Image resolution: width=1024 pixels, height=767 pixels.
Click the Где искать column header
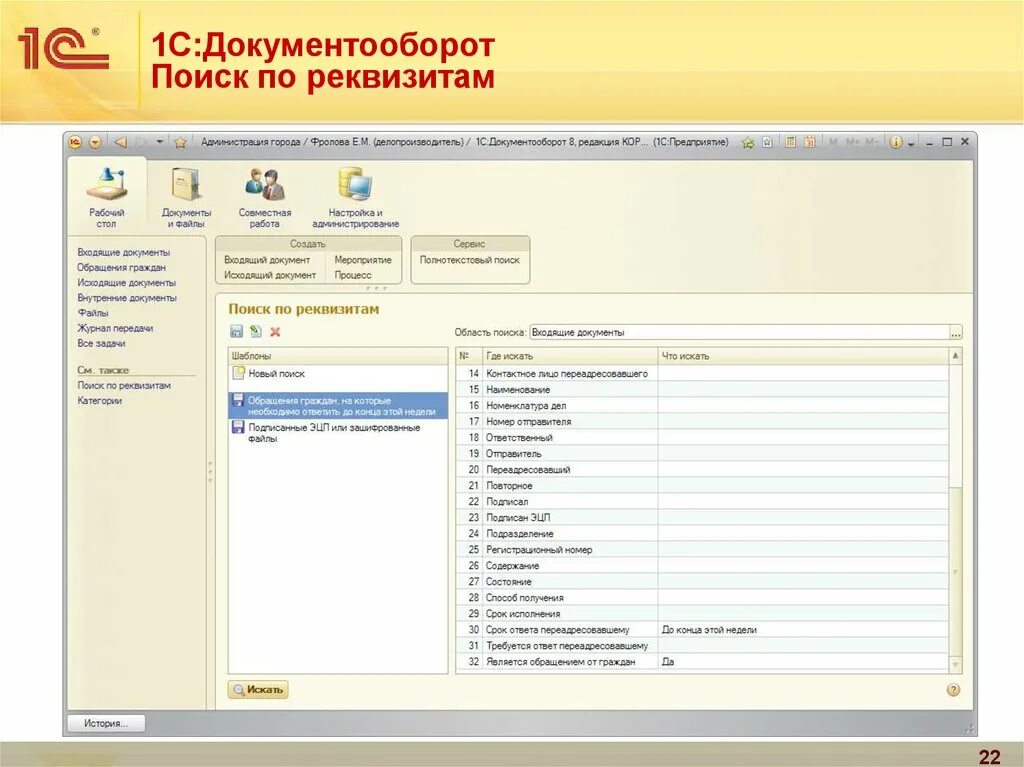tap(569, 356)
